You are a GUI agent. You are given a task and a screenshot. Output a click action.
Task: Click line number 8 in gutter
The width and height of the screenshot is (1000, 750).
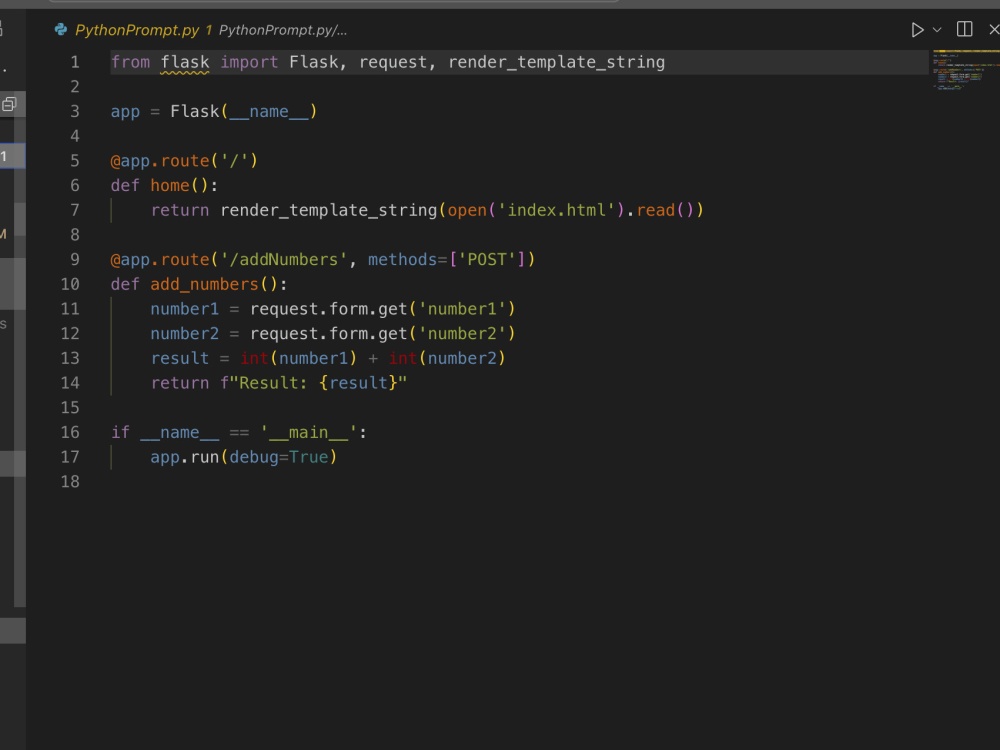(75, 235)
